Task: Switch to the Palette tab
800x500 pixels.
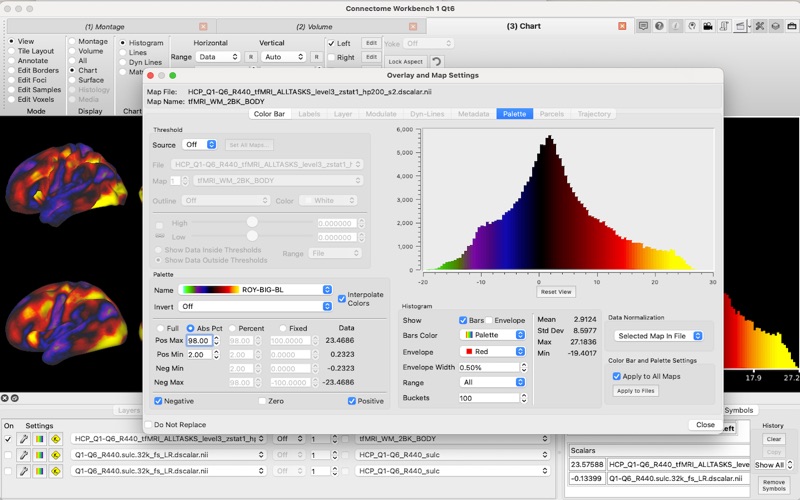Action: pyautogui.click(x=514, y=114)
